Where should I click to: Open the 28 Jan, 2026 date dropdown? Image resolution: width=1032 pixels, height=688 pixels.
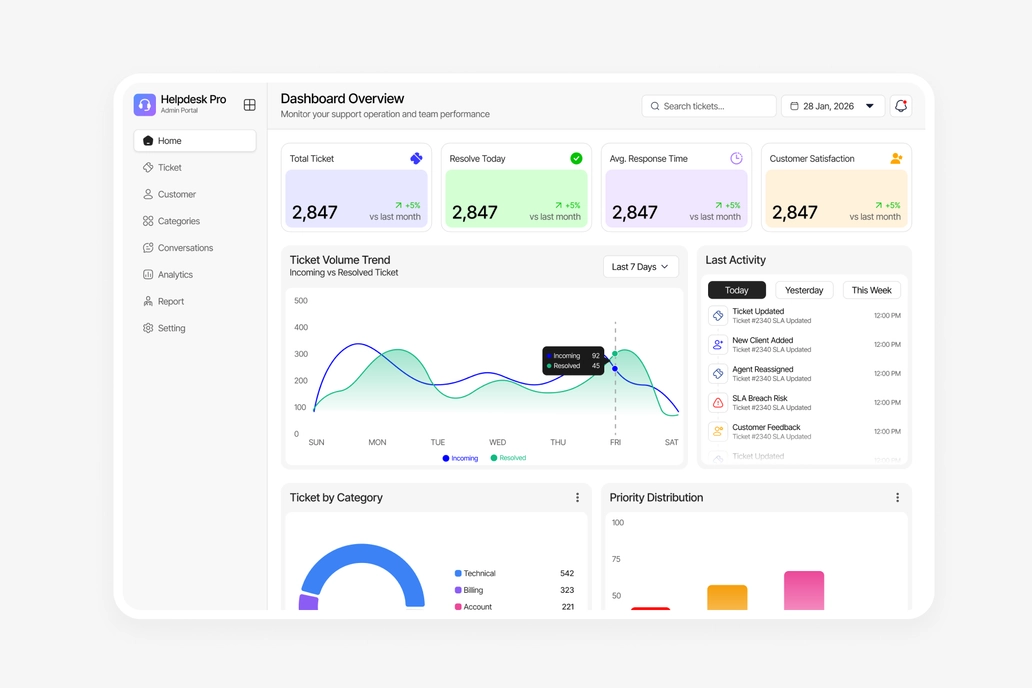(833, 106)
